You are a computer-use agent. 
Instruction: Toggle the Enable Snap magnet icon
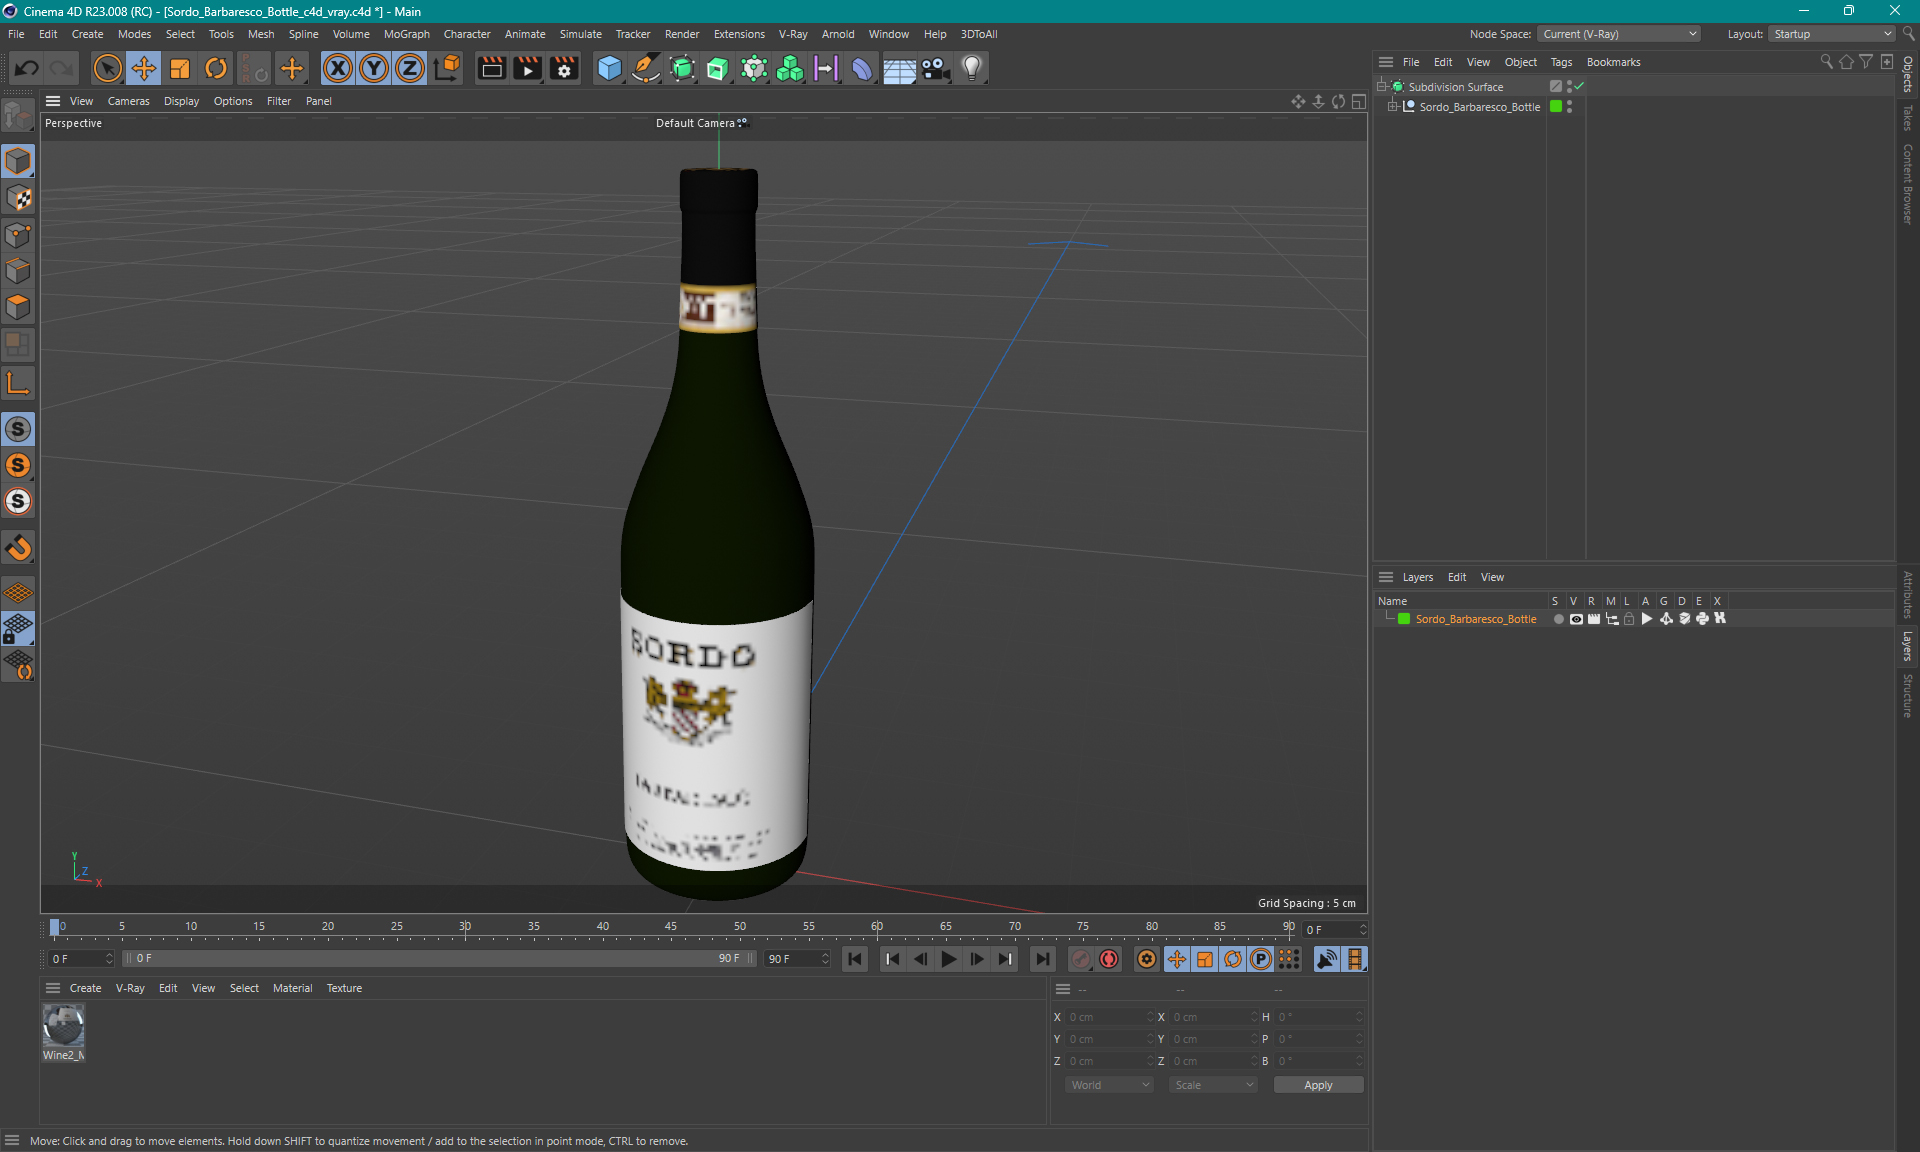(18, 547)
